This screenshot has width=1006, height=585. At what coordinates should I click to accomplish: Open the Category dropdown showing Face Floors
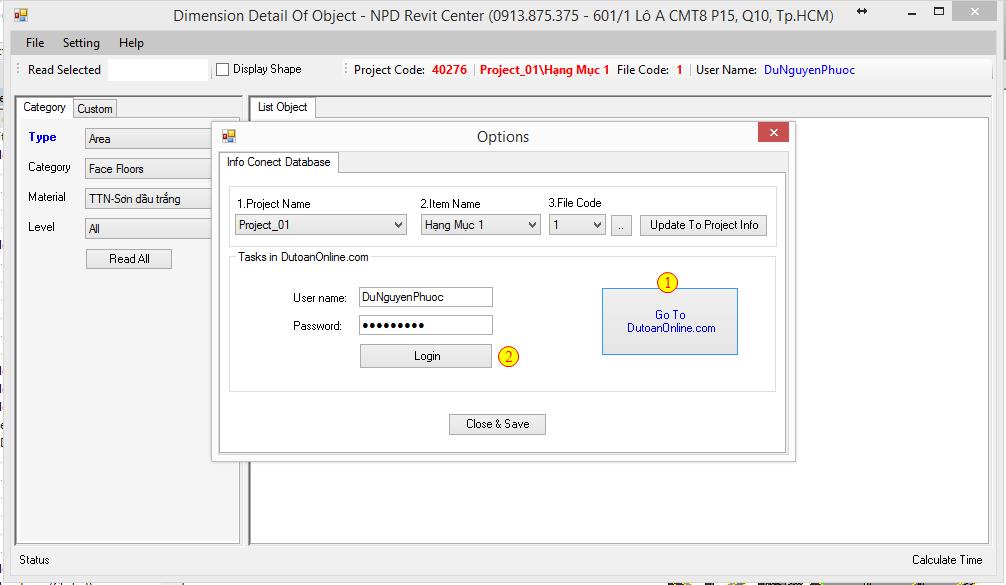(x=149, y=169)
